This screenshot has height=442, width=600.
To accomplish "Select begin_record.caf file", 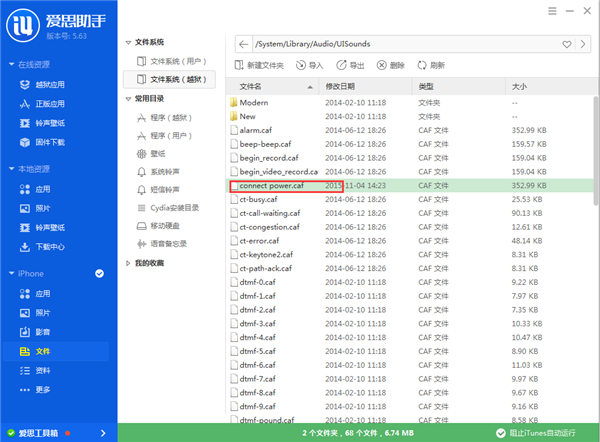I will (x=410, y=158).
